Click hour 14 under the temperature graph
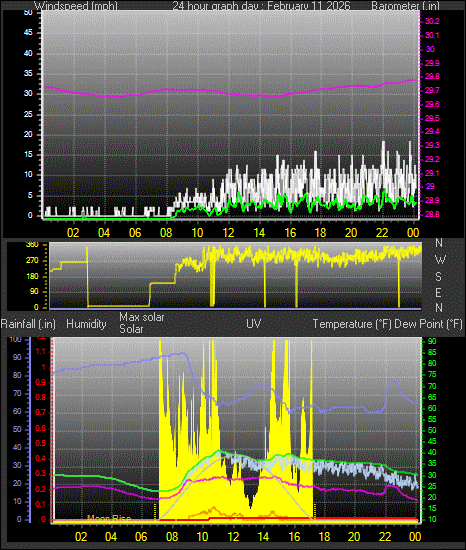Screen dimensions: 466x550 (263, 537)
